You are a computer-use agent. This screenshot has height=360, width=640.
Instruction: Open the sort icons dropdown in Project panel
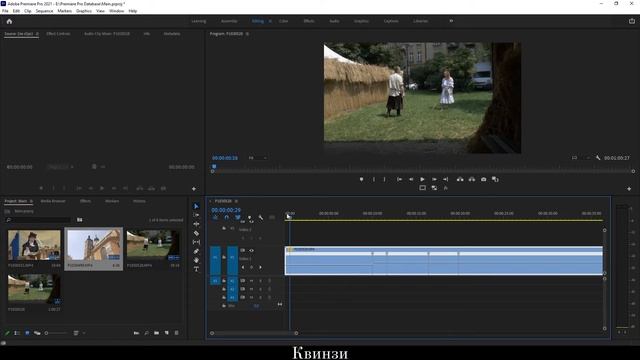click(x=78, y=333)
